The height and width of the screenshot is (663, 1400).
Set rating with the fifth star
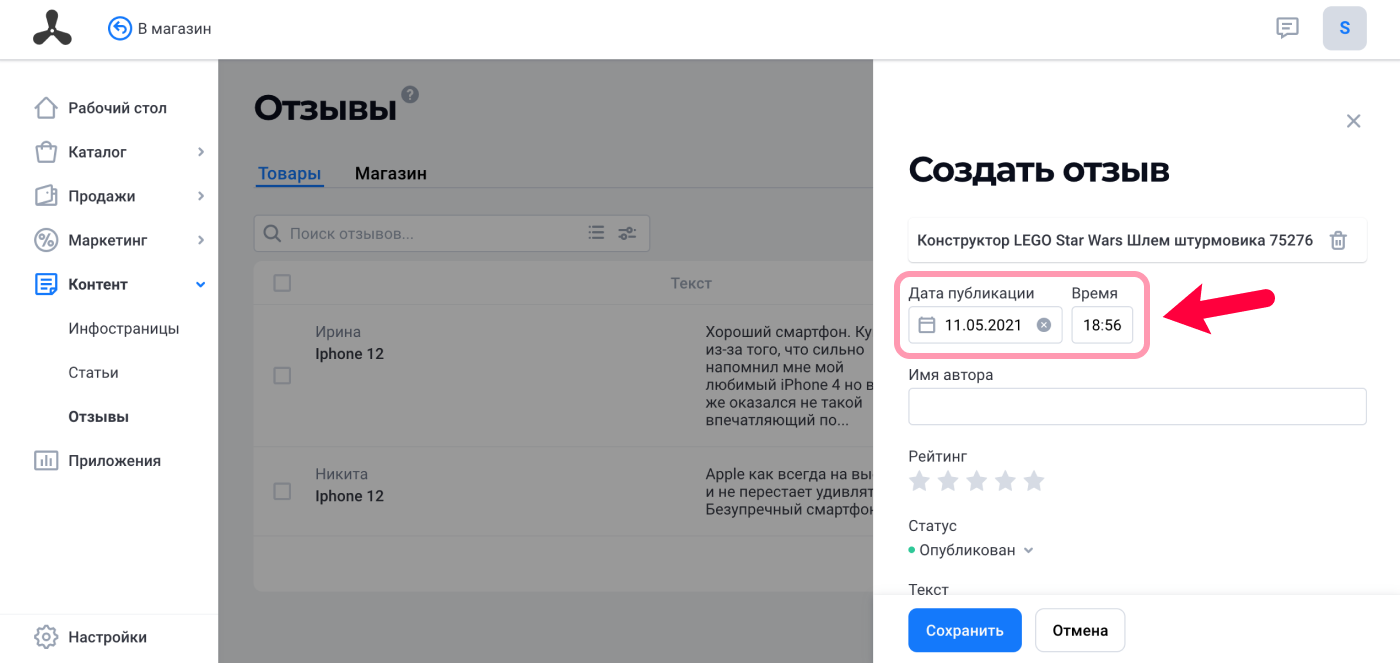click(1034, 481)
